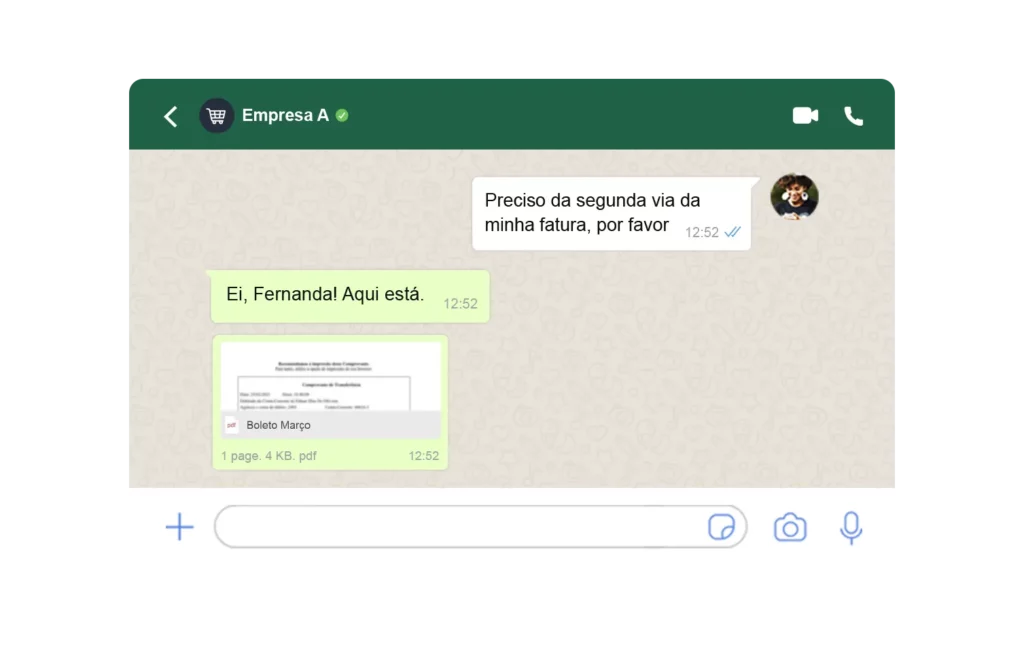Select the Boleto Março file name label
1024x649 pixels.
pyautogui.click(x=279, y=425)
